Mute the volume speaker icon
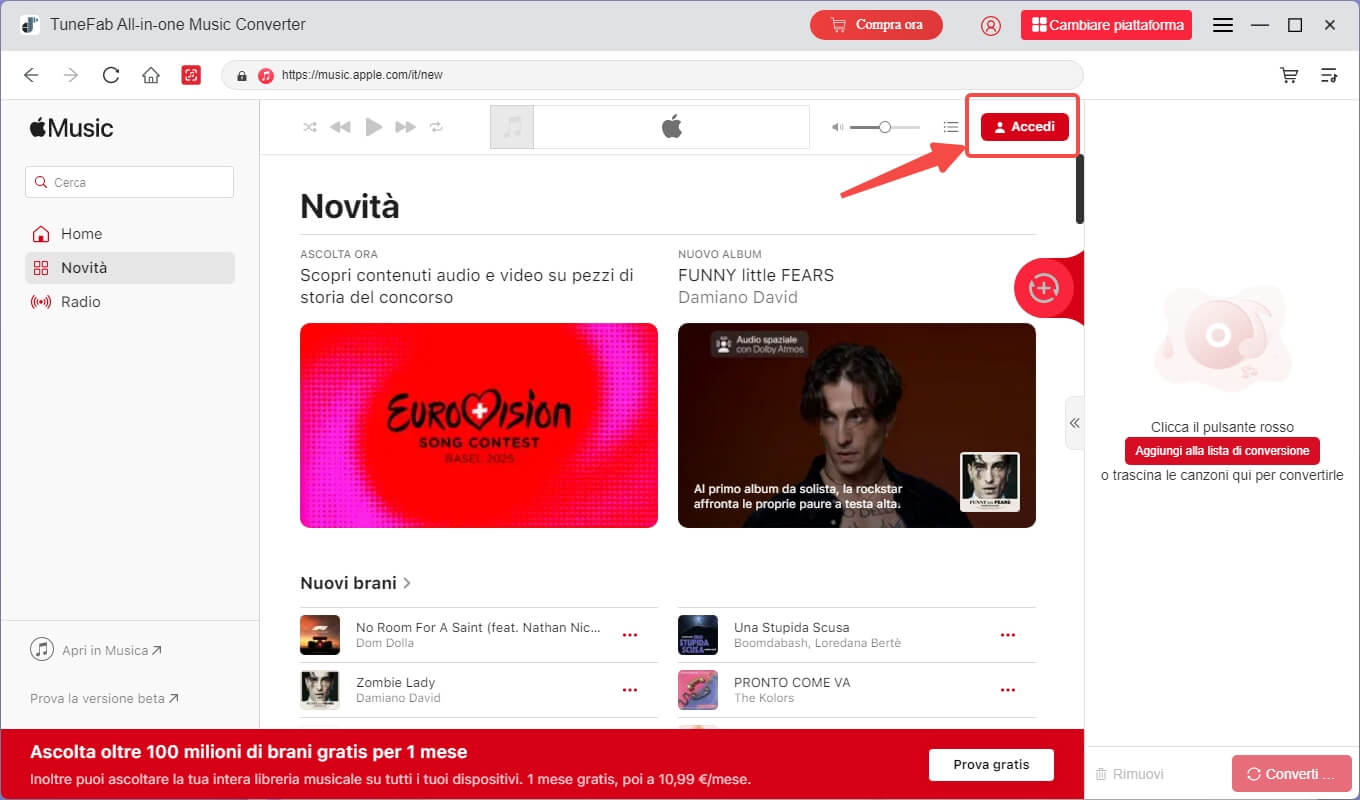Screen dimensions: 1360x800 pos(838,127)
